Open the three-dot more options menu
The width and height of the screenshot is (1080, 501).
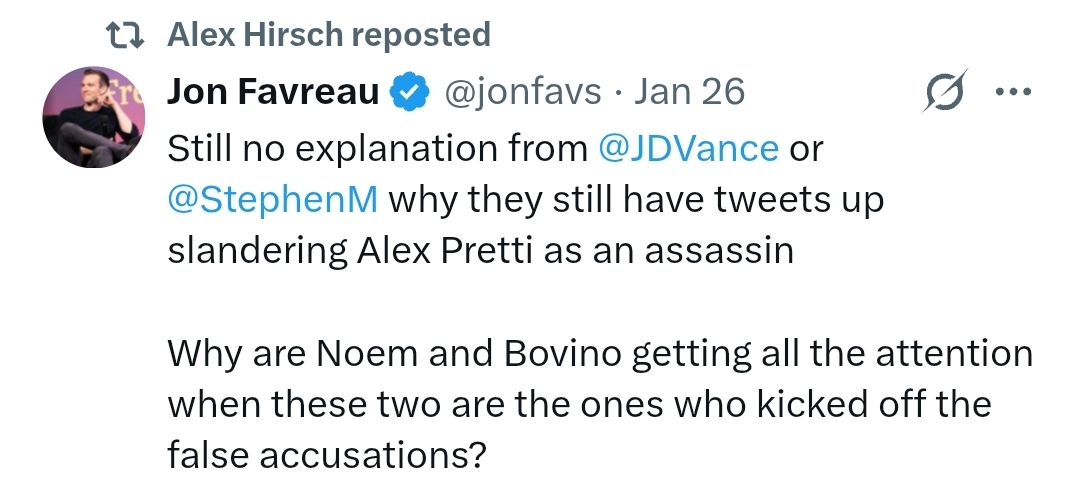[1014, 91]
